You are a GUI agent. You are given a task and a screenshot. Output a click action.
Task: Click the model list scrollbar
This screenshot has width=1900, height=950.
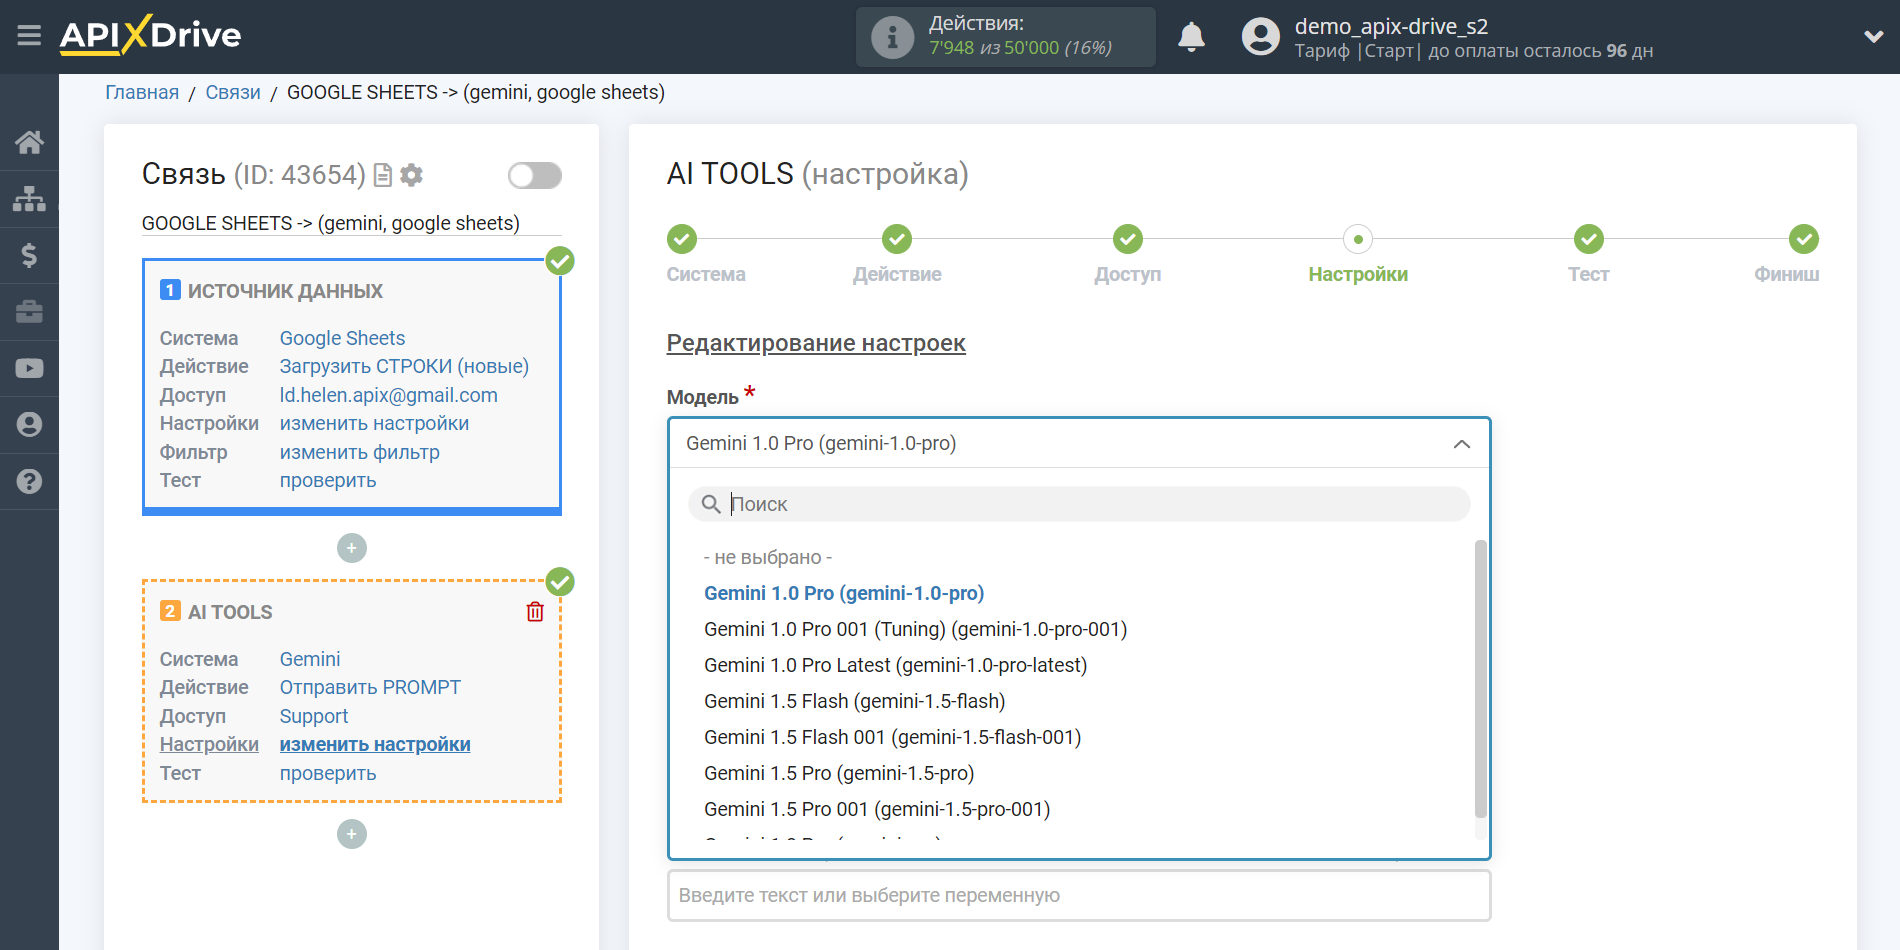pos(1480,680)
